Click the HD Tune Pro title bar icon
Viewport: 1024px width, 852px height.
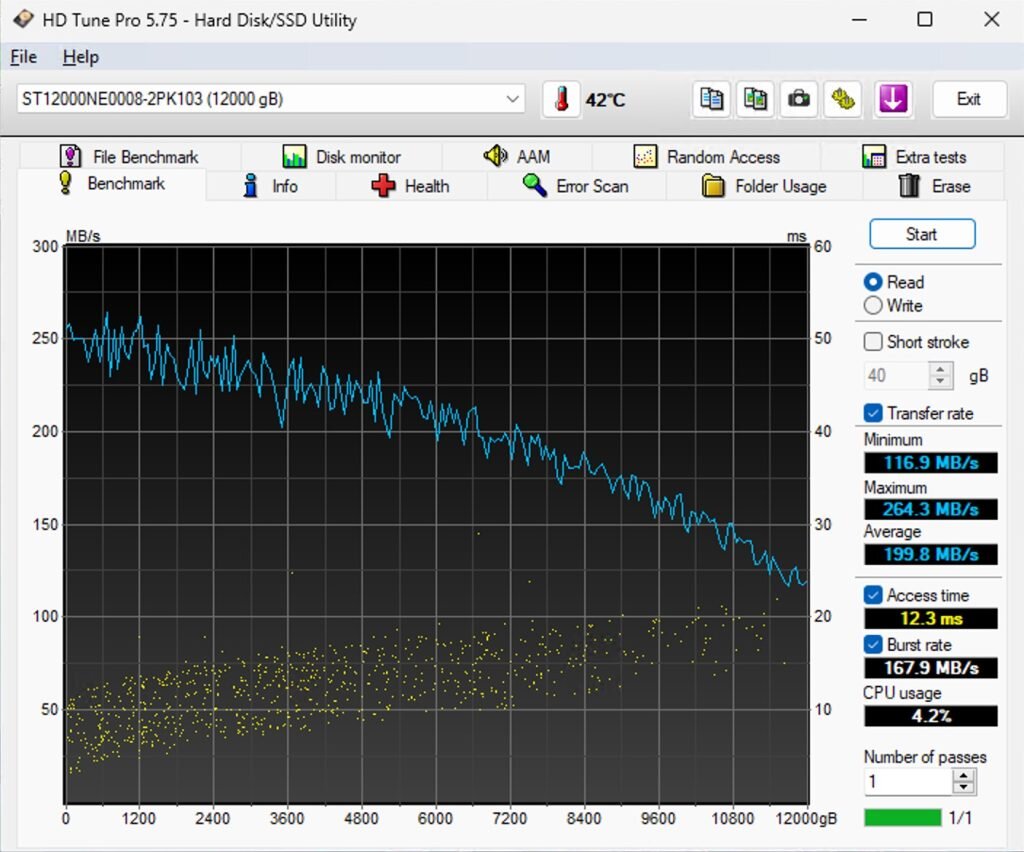tap(23, 19)
